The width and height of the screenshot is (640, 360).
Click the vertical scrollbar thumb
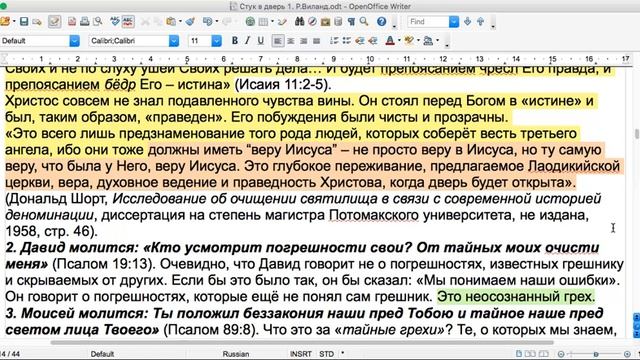point(636,134)
